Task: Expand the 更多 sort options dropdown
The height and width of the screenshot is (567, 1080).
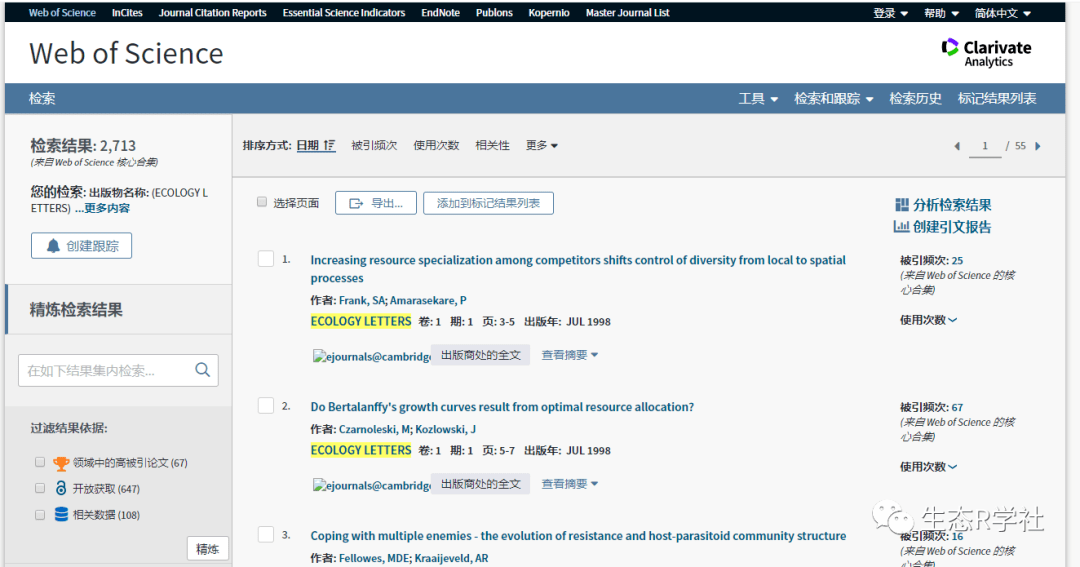Action: 542,146
